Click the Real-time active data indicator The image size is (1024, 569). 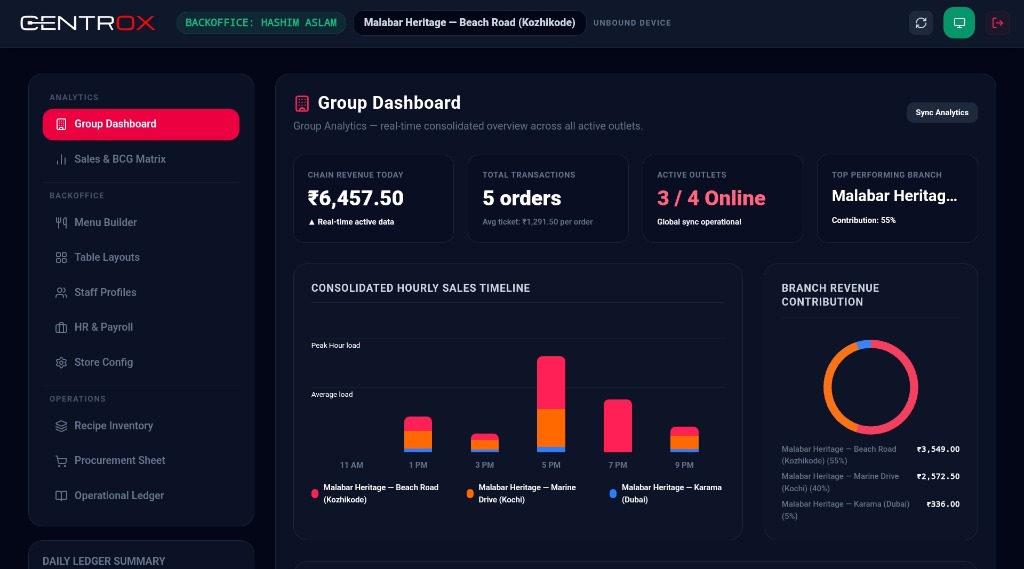pyautogui.click(x=351, y=222)
